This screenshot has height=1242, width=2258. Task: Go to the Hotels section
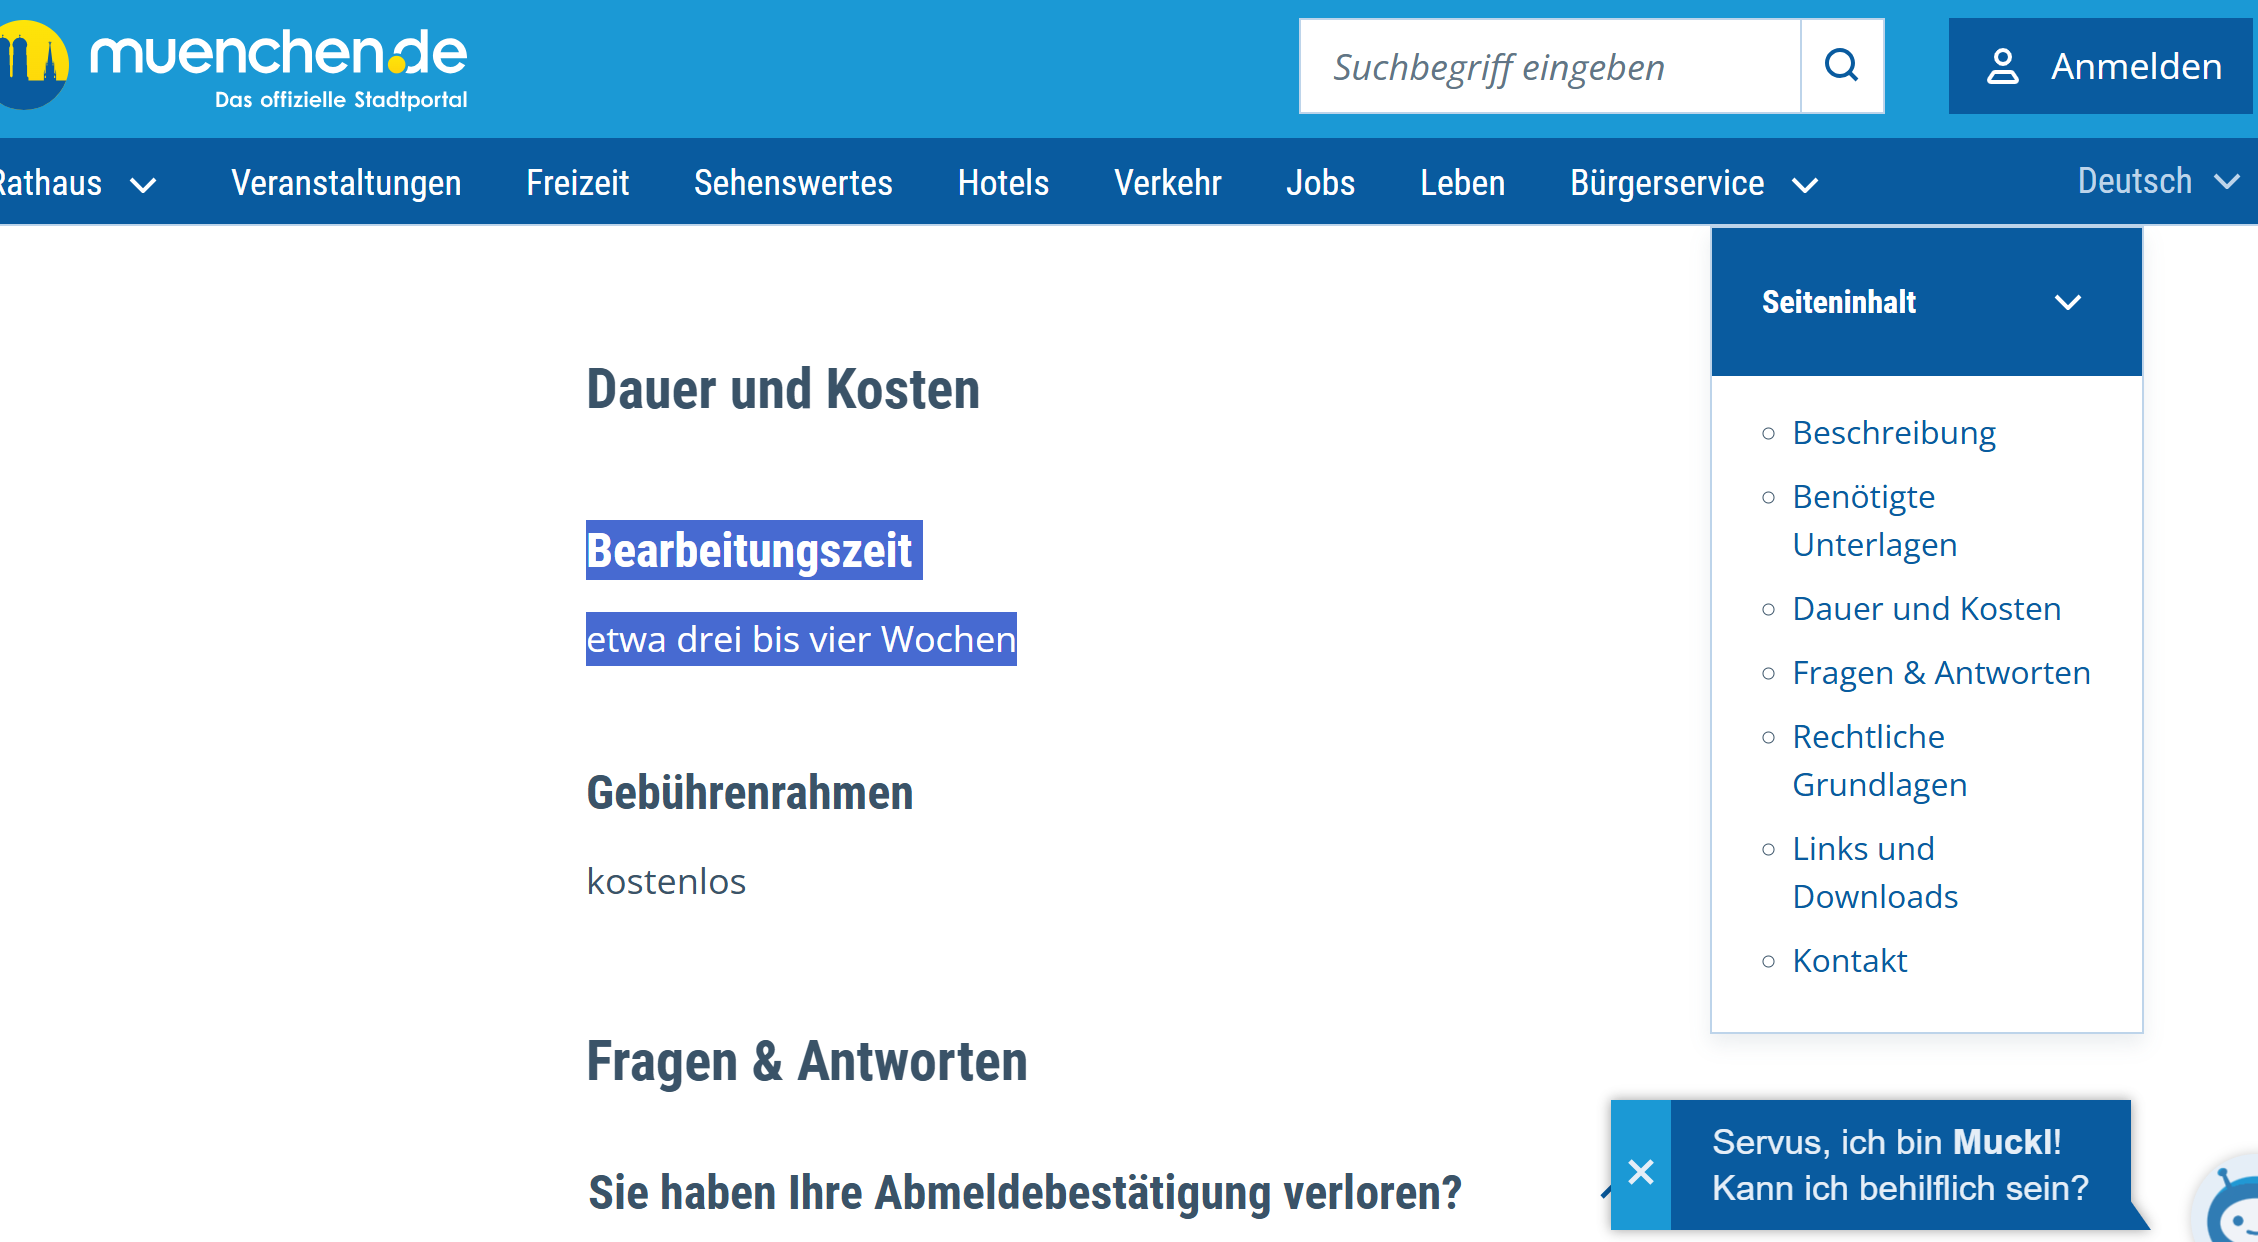[1003, 183]
